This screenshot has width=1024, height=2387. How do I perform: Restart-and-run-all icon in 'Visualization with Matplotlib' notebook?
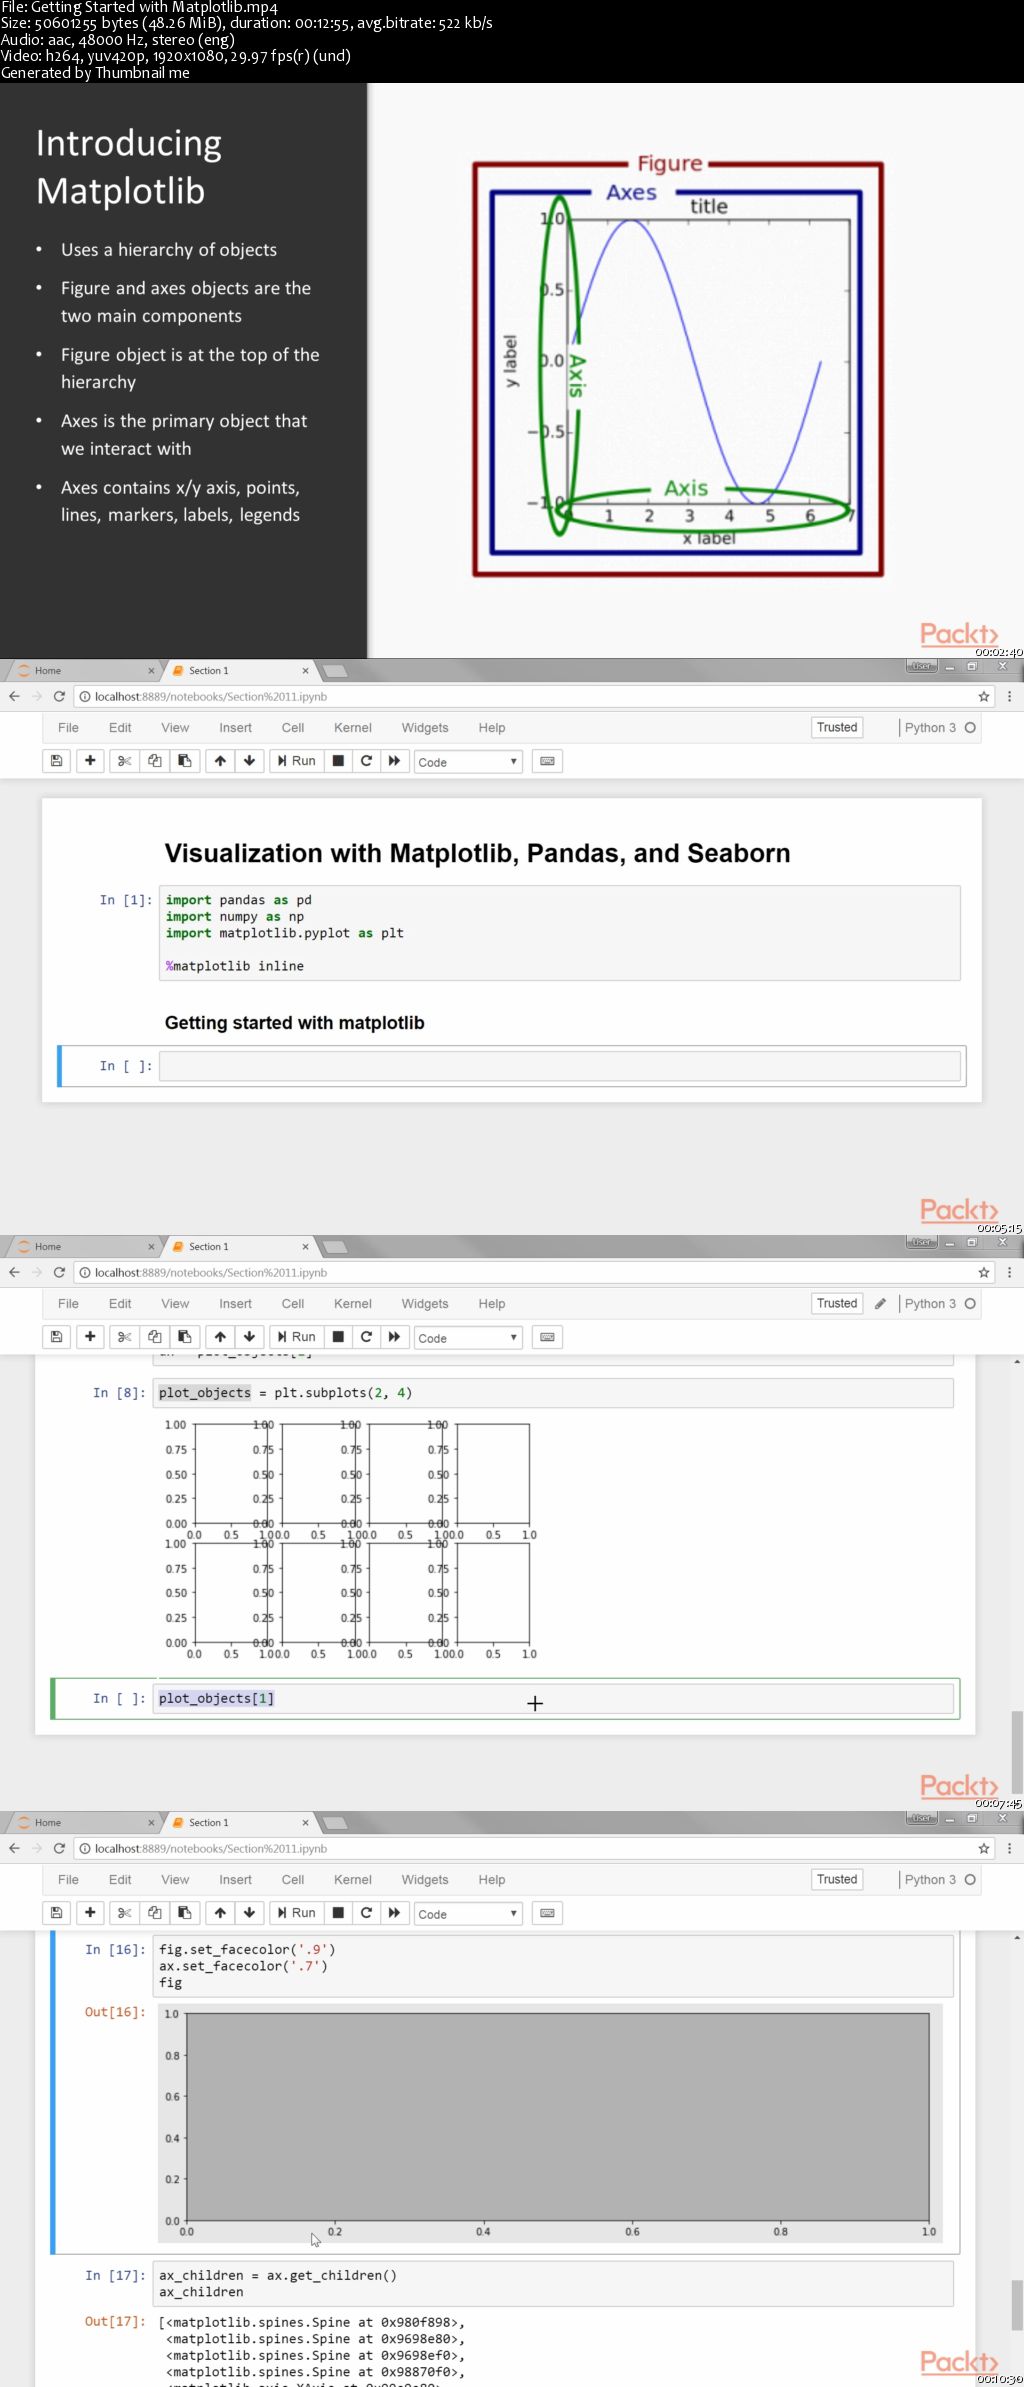394,761
